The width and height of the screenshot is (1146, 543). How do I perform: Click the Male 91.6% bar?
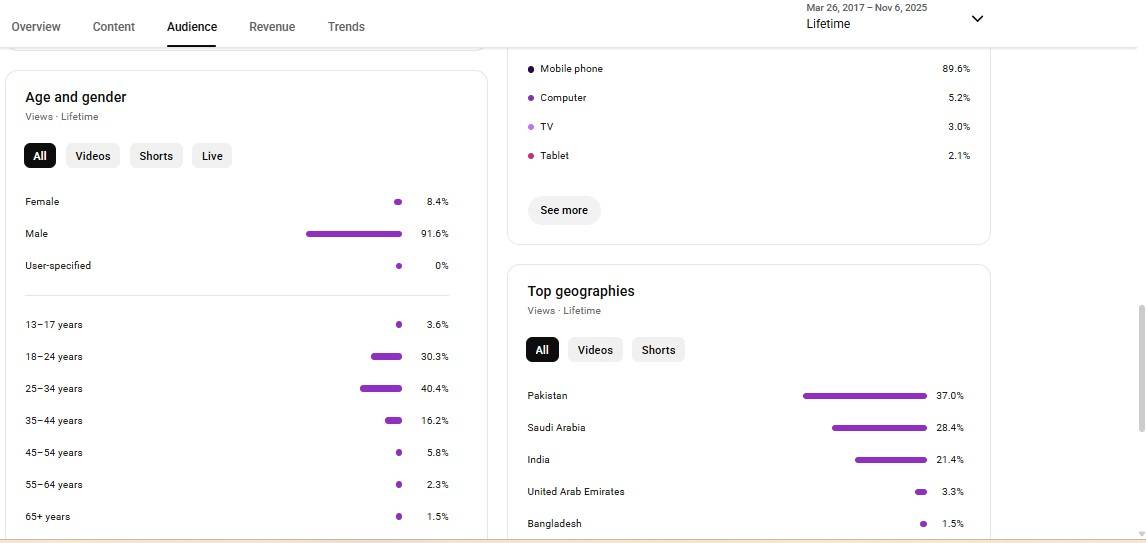point(354,234)
